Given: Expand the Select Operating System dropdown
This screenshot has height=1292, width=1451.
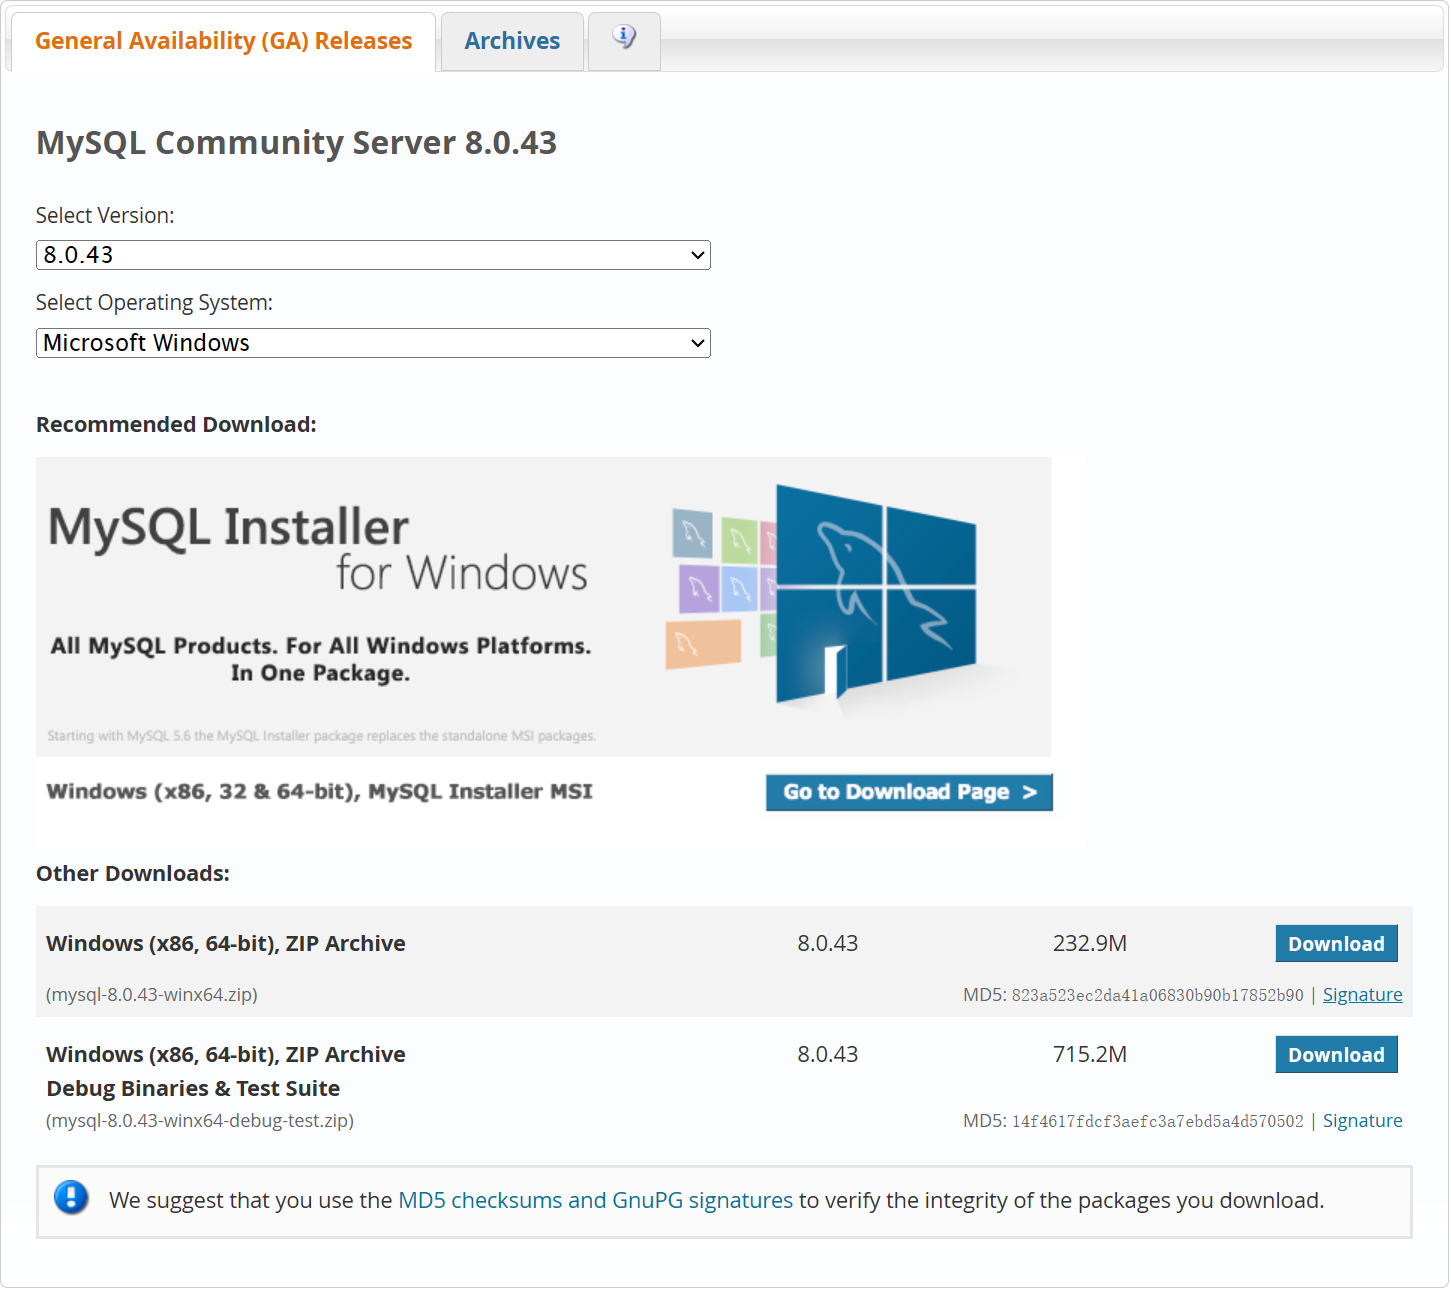Looking at the screenshot, I should (x=373, y=343).
